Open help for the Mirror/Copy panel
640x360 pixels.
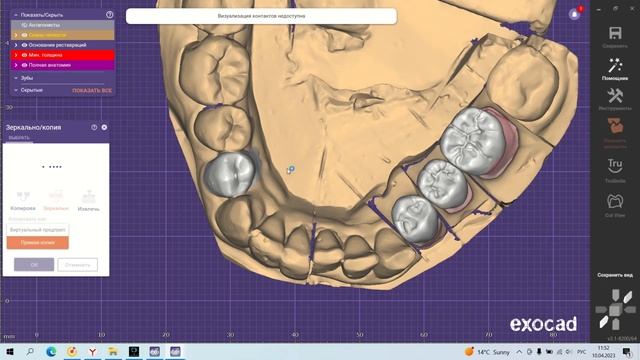94,127
